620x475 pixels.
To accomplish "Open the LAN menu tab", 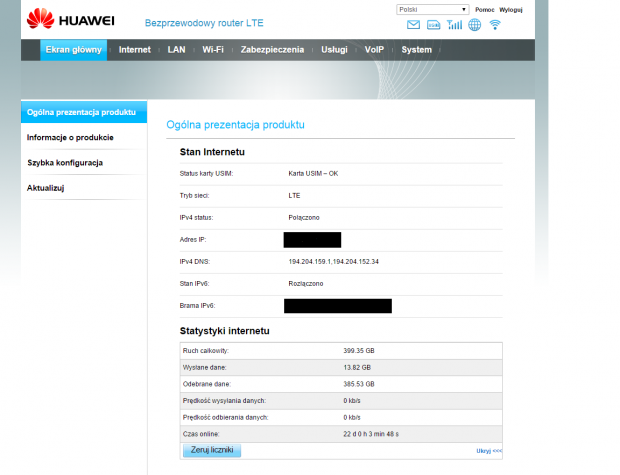I will pyautogui.click(x=176, y=49).
